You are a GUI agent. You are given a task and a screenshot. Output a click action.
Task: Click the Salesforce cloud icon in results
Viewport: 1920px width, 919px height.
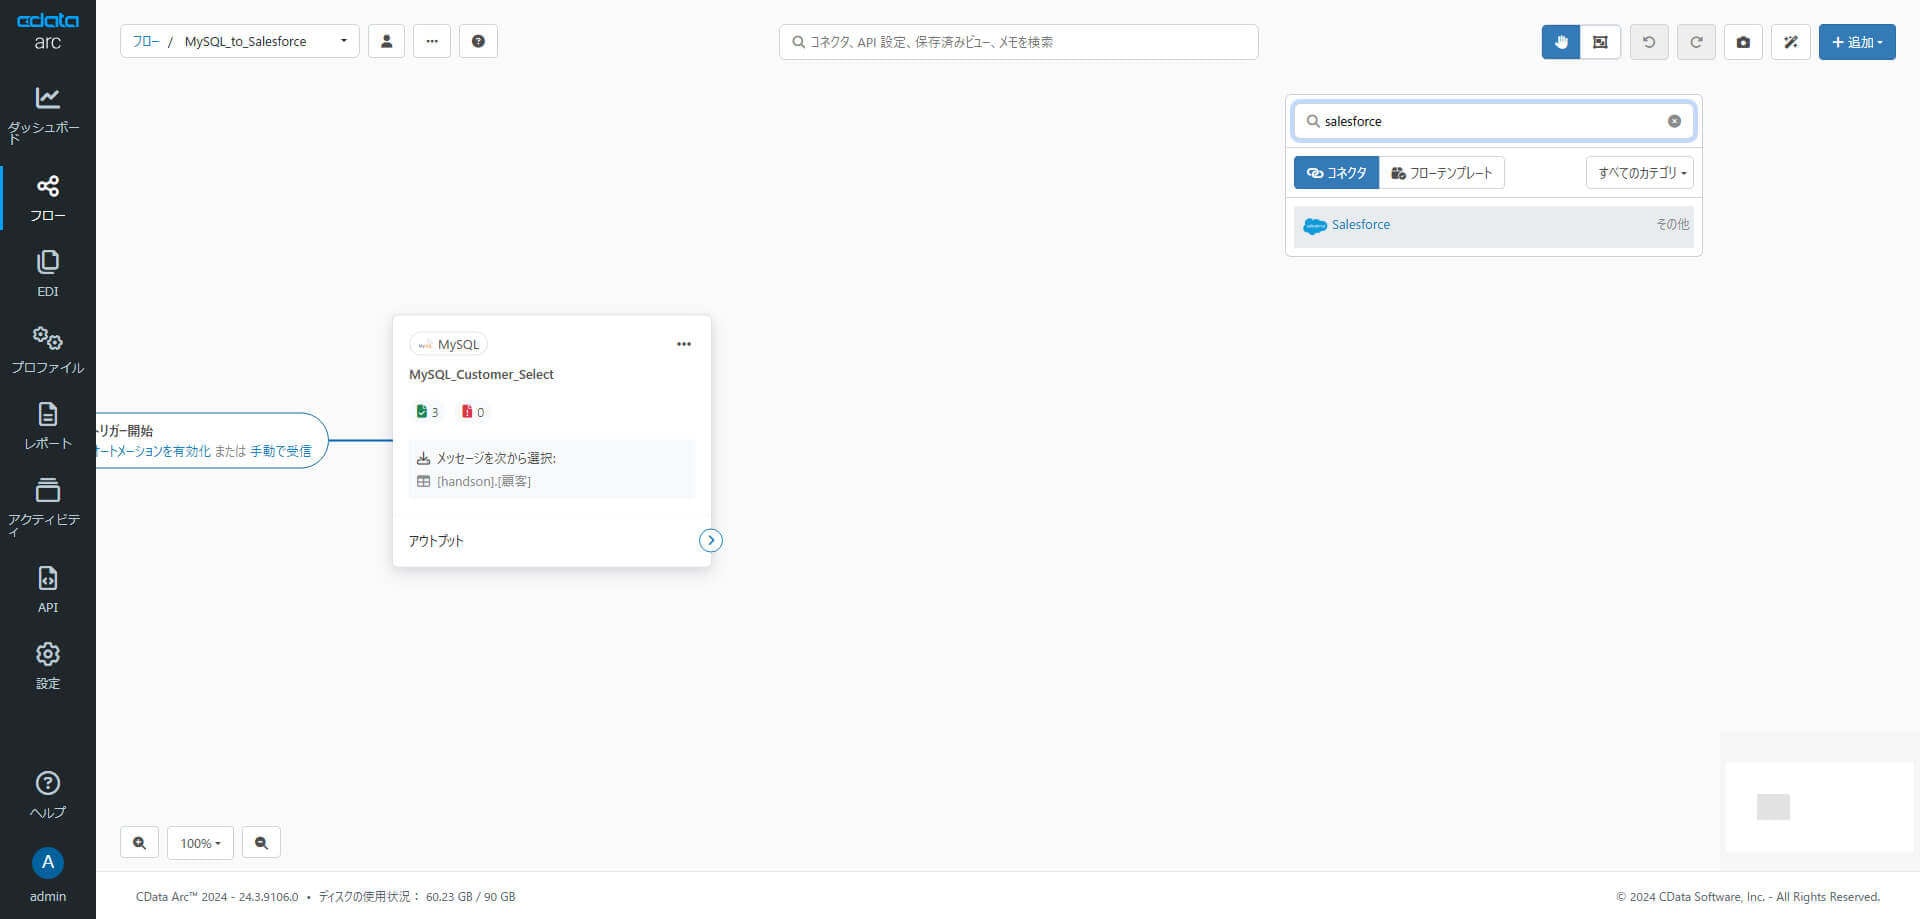[1315, 226]
